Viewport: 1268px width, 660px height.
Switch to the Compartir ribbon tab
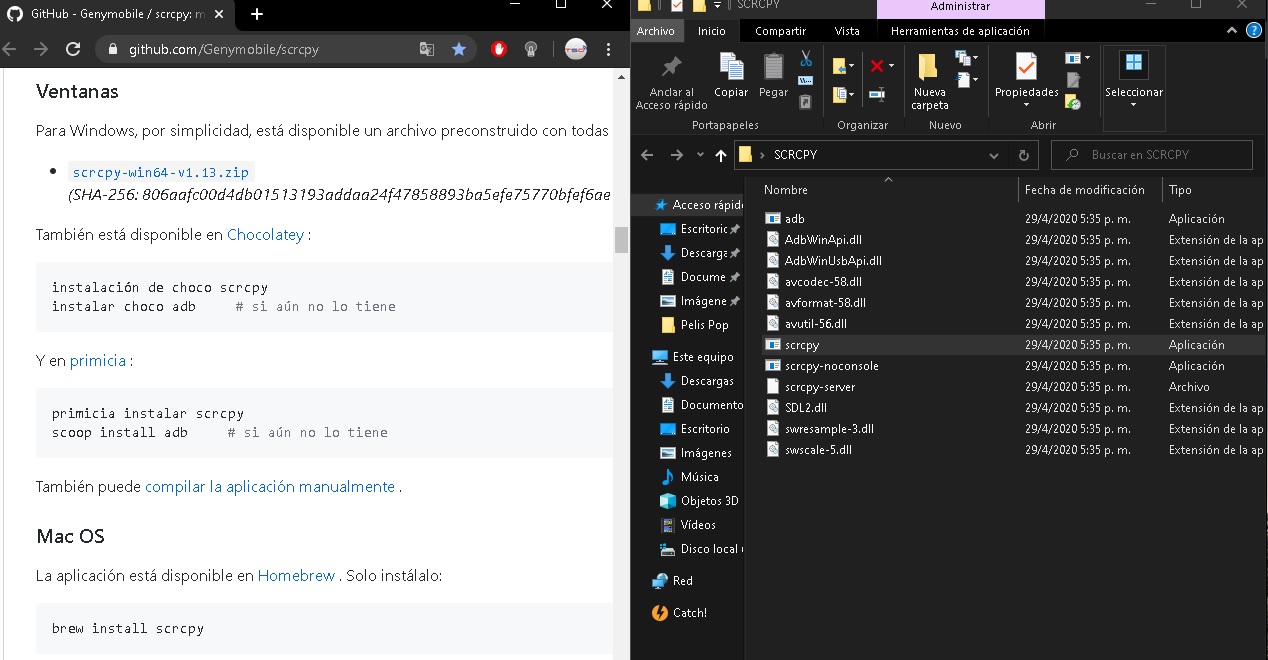click(780, 31)
